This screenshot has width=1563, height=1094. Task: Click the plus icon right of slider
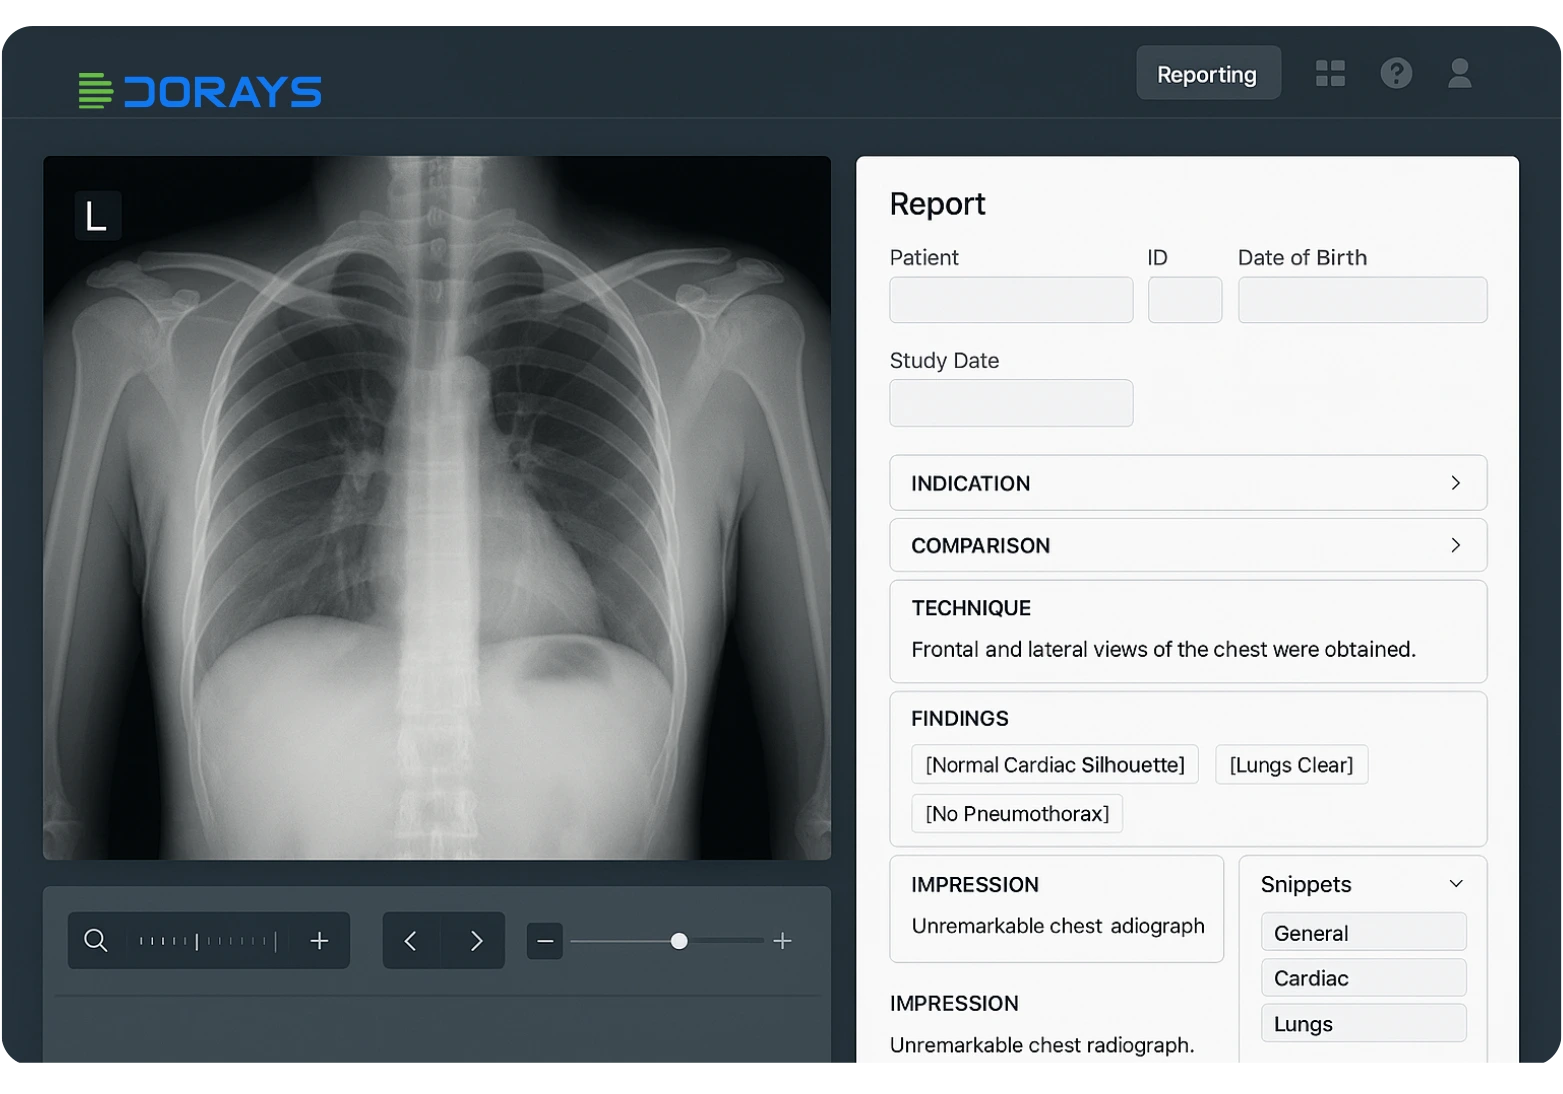(x=783, y=941)
